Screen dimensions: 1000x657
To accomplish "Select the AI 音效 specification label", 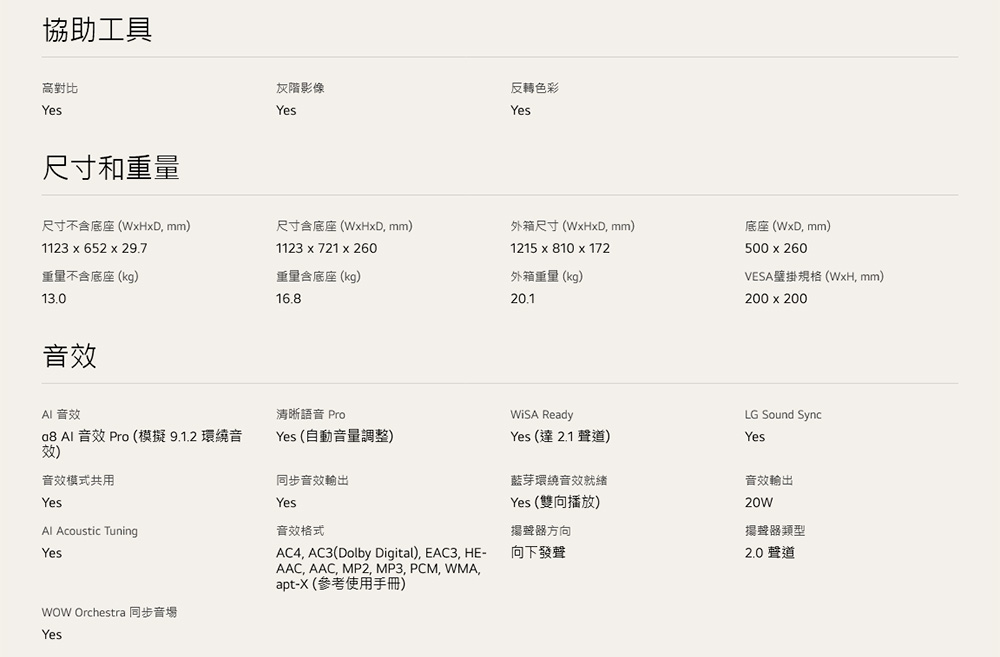I will click(x=61, y=415).
